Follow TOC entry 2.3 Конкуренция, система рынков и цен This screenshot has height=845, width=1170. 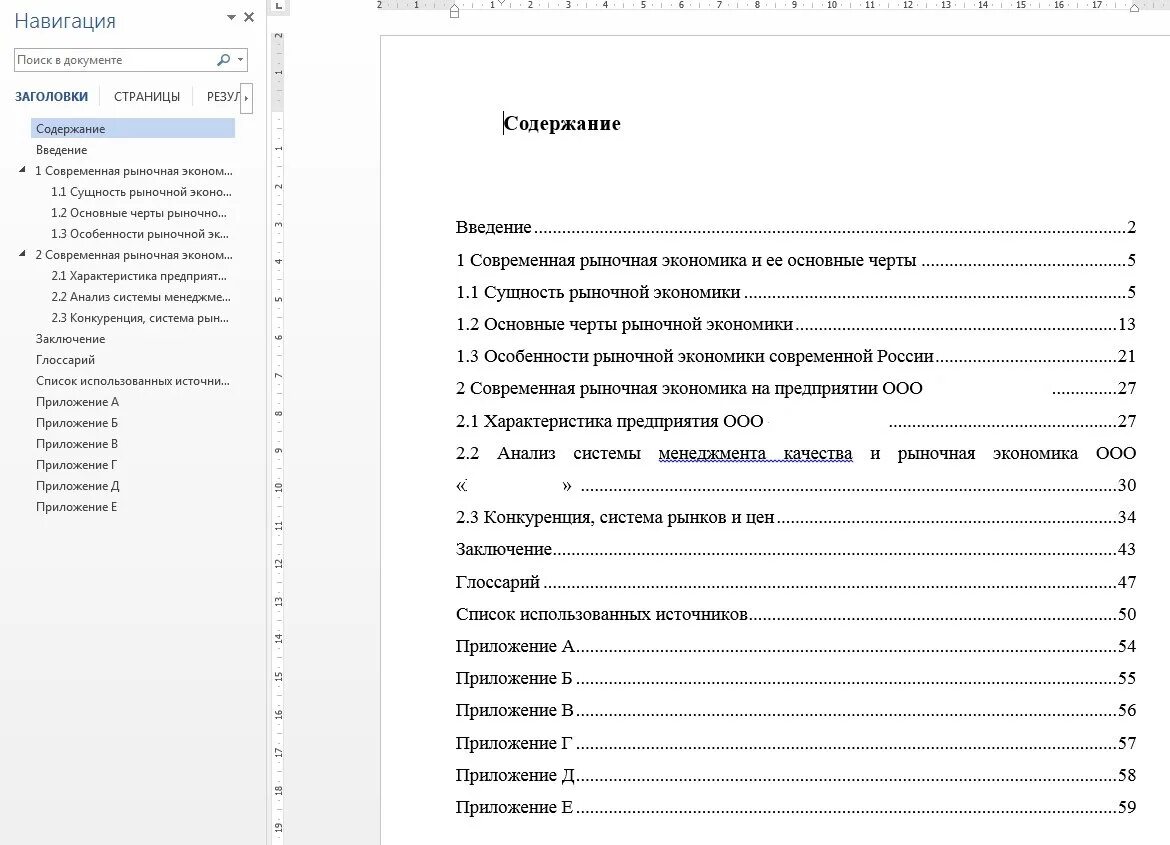pyautogui.click(x=795, y=517)
